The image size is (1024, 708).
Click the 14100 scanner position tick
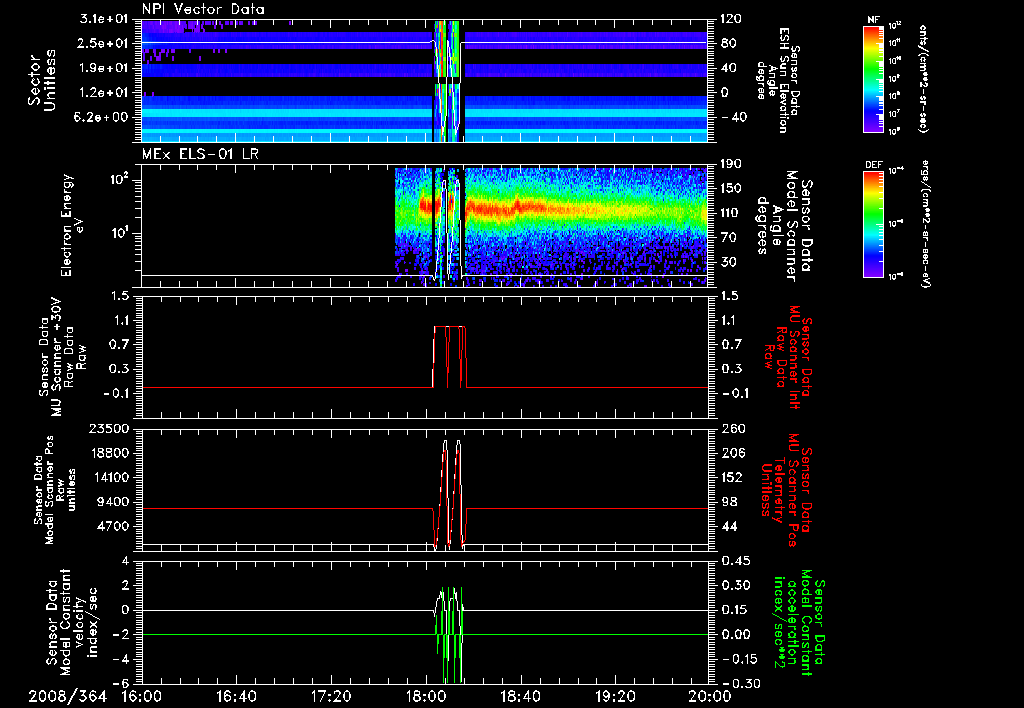(109, 477)
